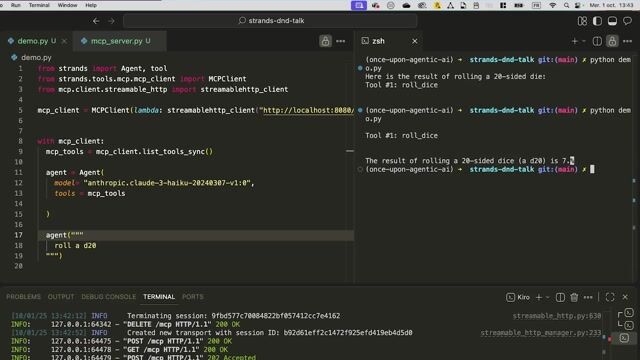Maximize the bottom panel size
Image resolution: width=640 pixels, height=360 pixels.
(x=610, y=297)
